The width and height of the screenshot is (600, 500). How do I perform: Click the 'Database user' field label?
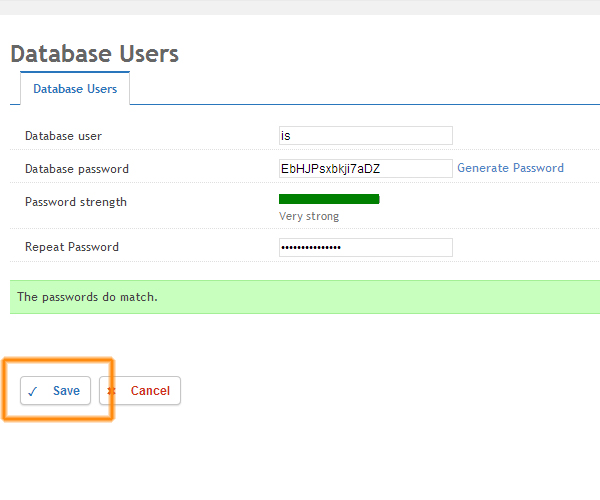coord(63,136)
